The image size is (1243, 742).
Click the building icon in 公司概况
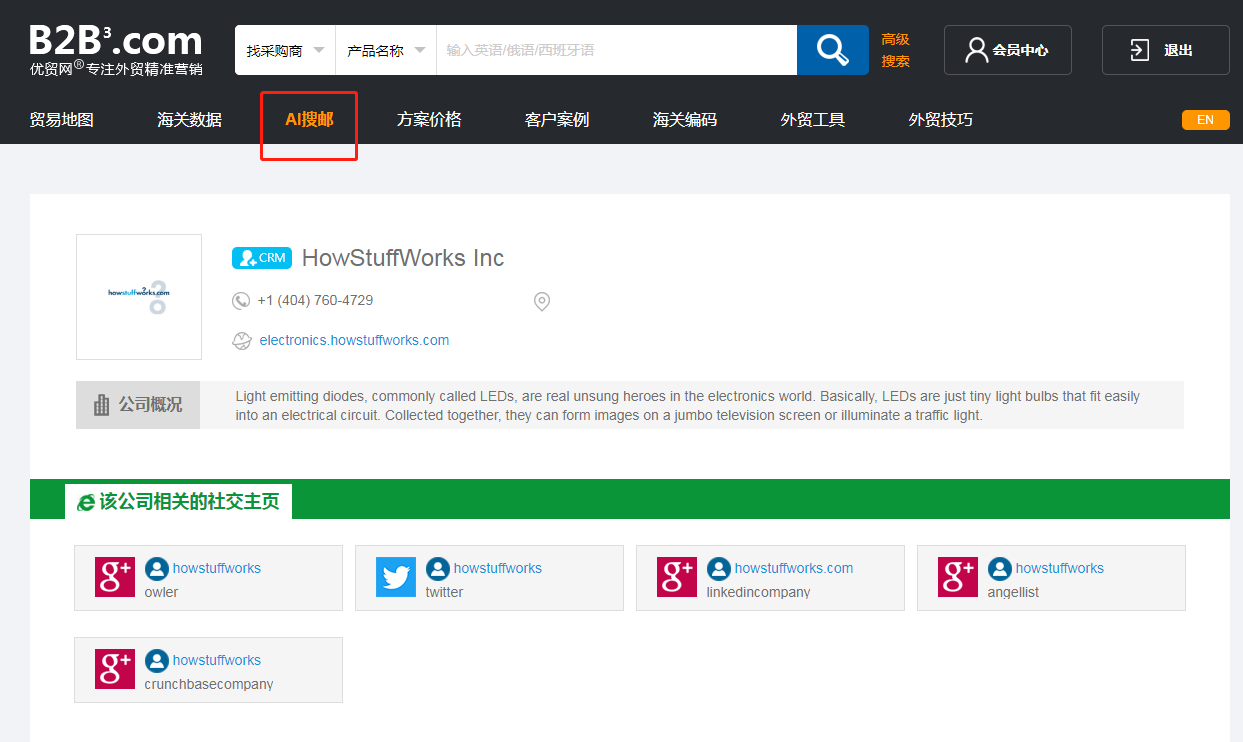click(101, 405)
